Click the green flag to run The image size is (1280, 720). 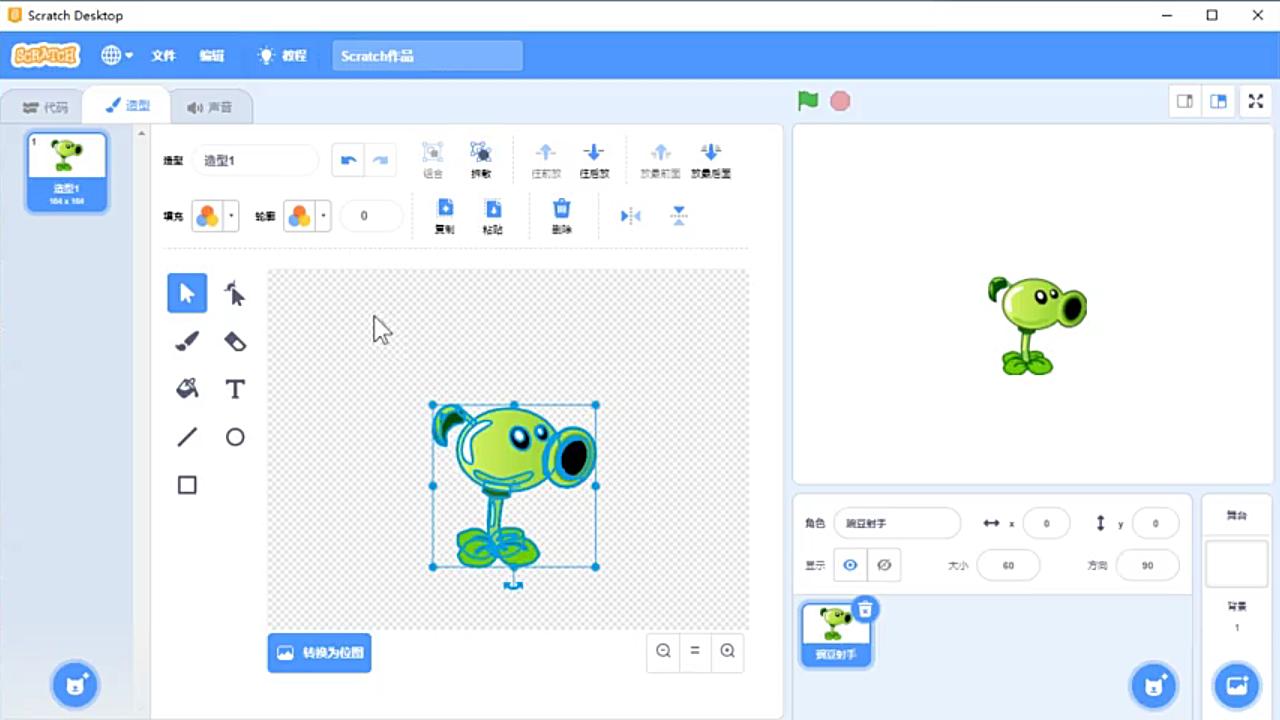point(808,100)
